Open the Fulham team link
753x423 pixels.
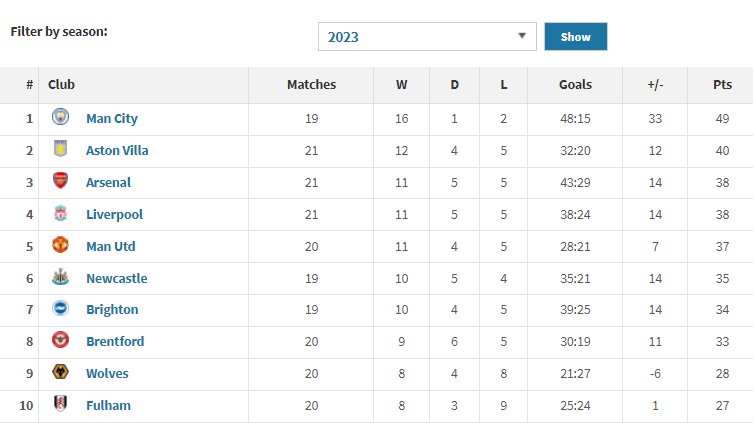pos(108,406)
